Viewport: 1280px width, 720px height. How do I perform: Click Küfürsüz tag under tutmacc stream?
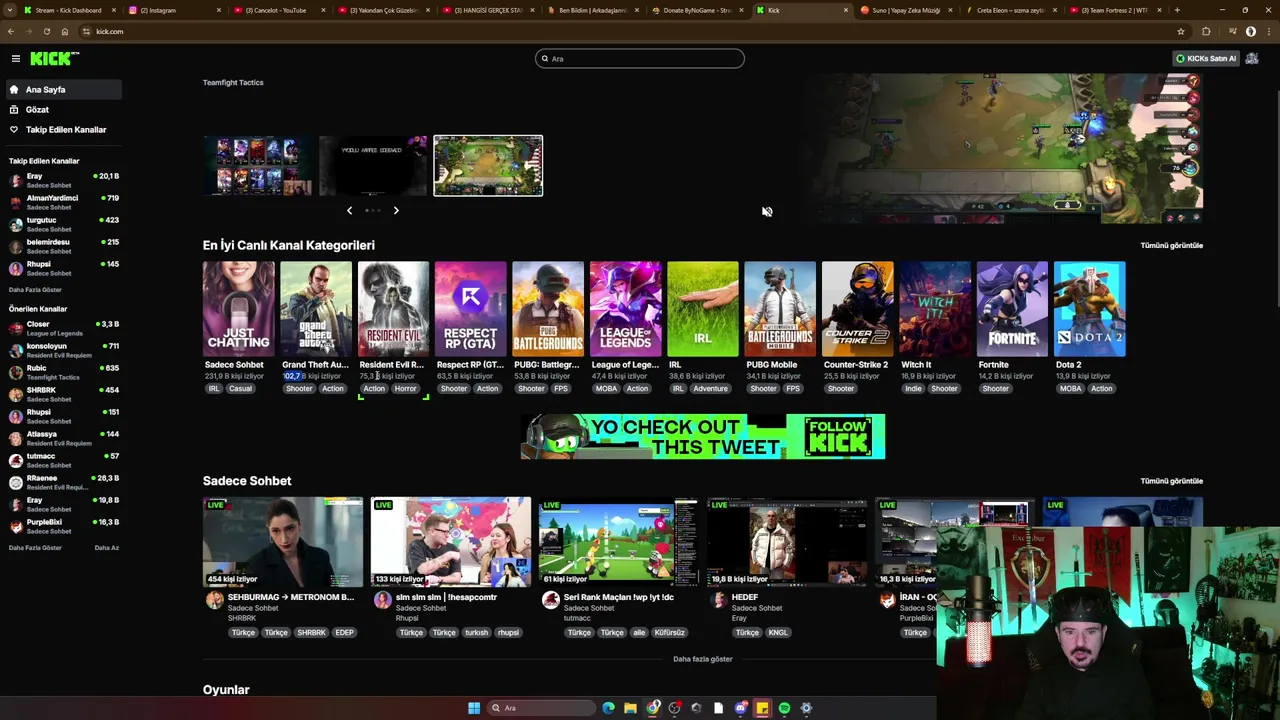pos(669,633)
